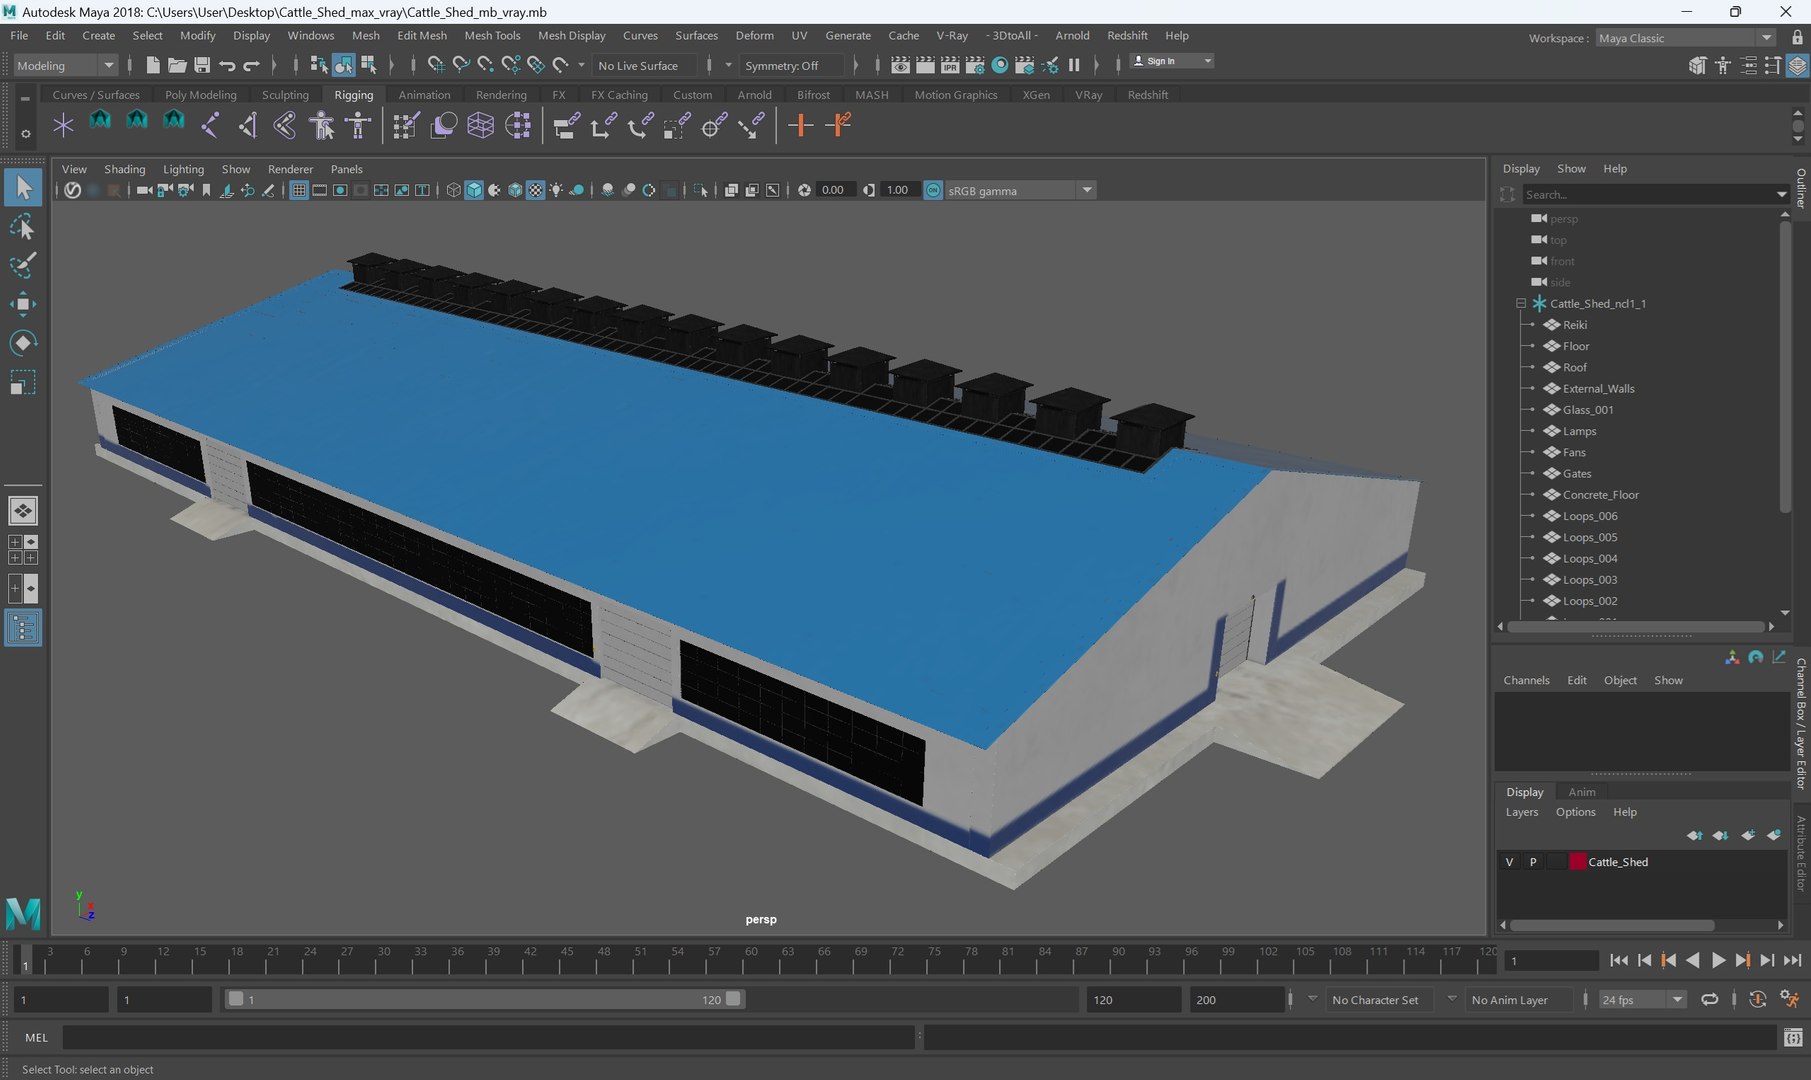Click the Single perspective view layout icon
This screenshot has width=1811, height=1080.
(x=23, y=511)
